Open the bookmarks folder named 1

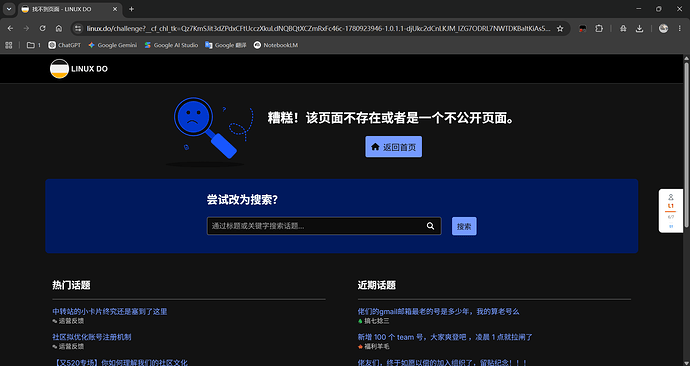[34, 45]
